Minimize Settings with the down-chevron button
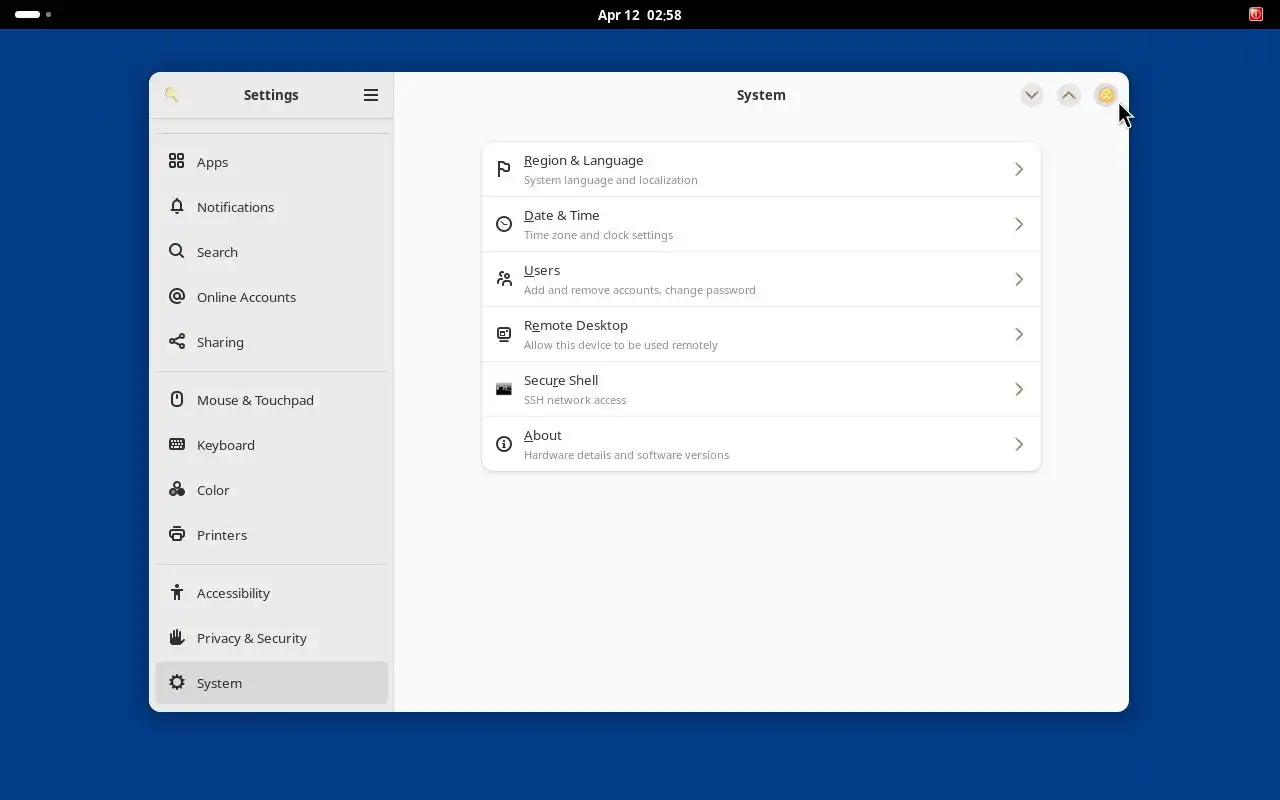 (x=1032, y=95)
